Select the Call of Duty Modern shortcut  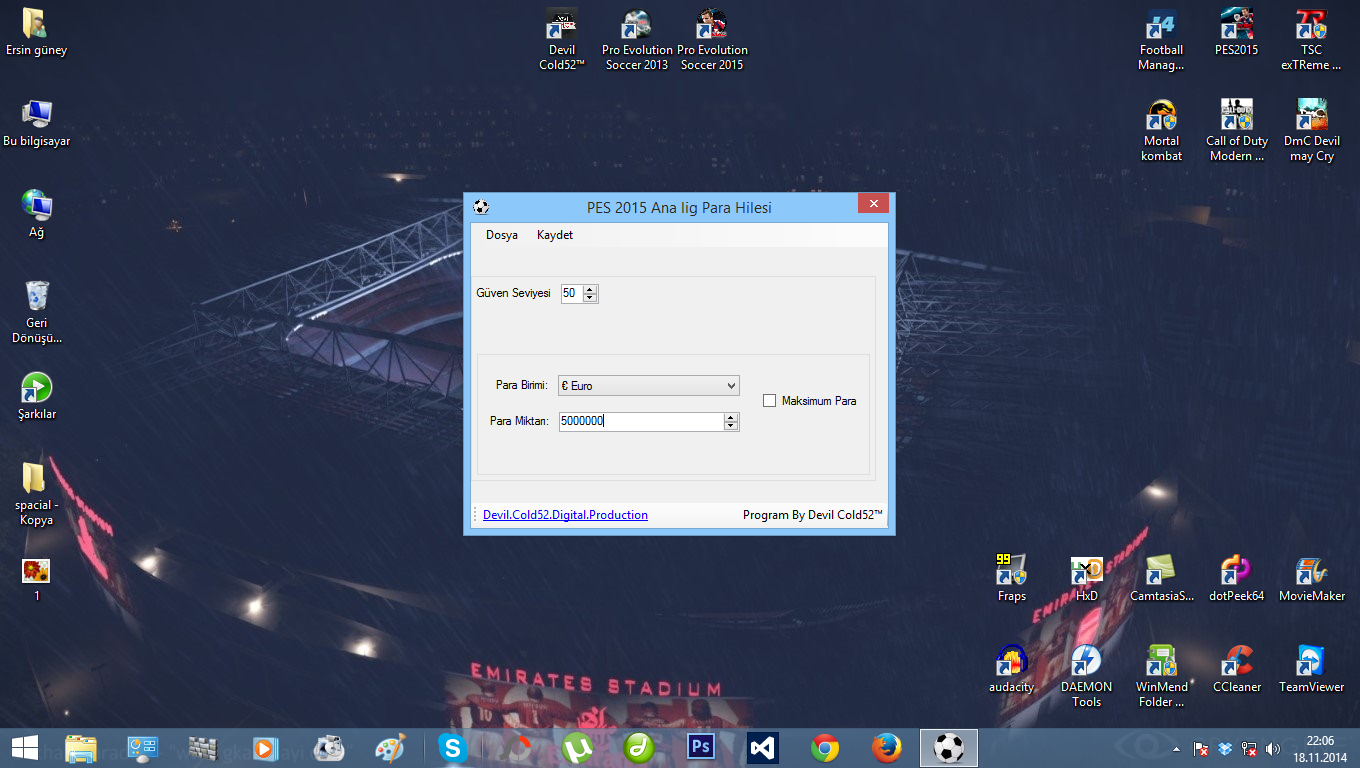click(x=1237, y=131)
